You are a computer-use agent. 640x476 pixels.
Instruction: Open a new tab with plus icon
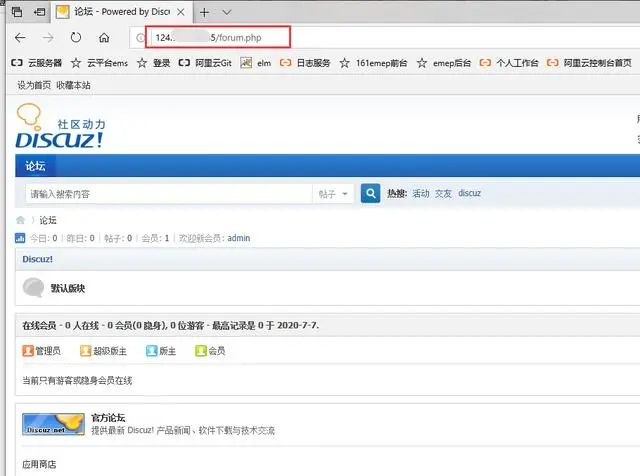(204, 13)
